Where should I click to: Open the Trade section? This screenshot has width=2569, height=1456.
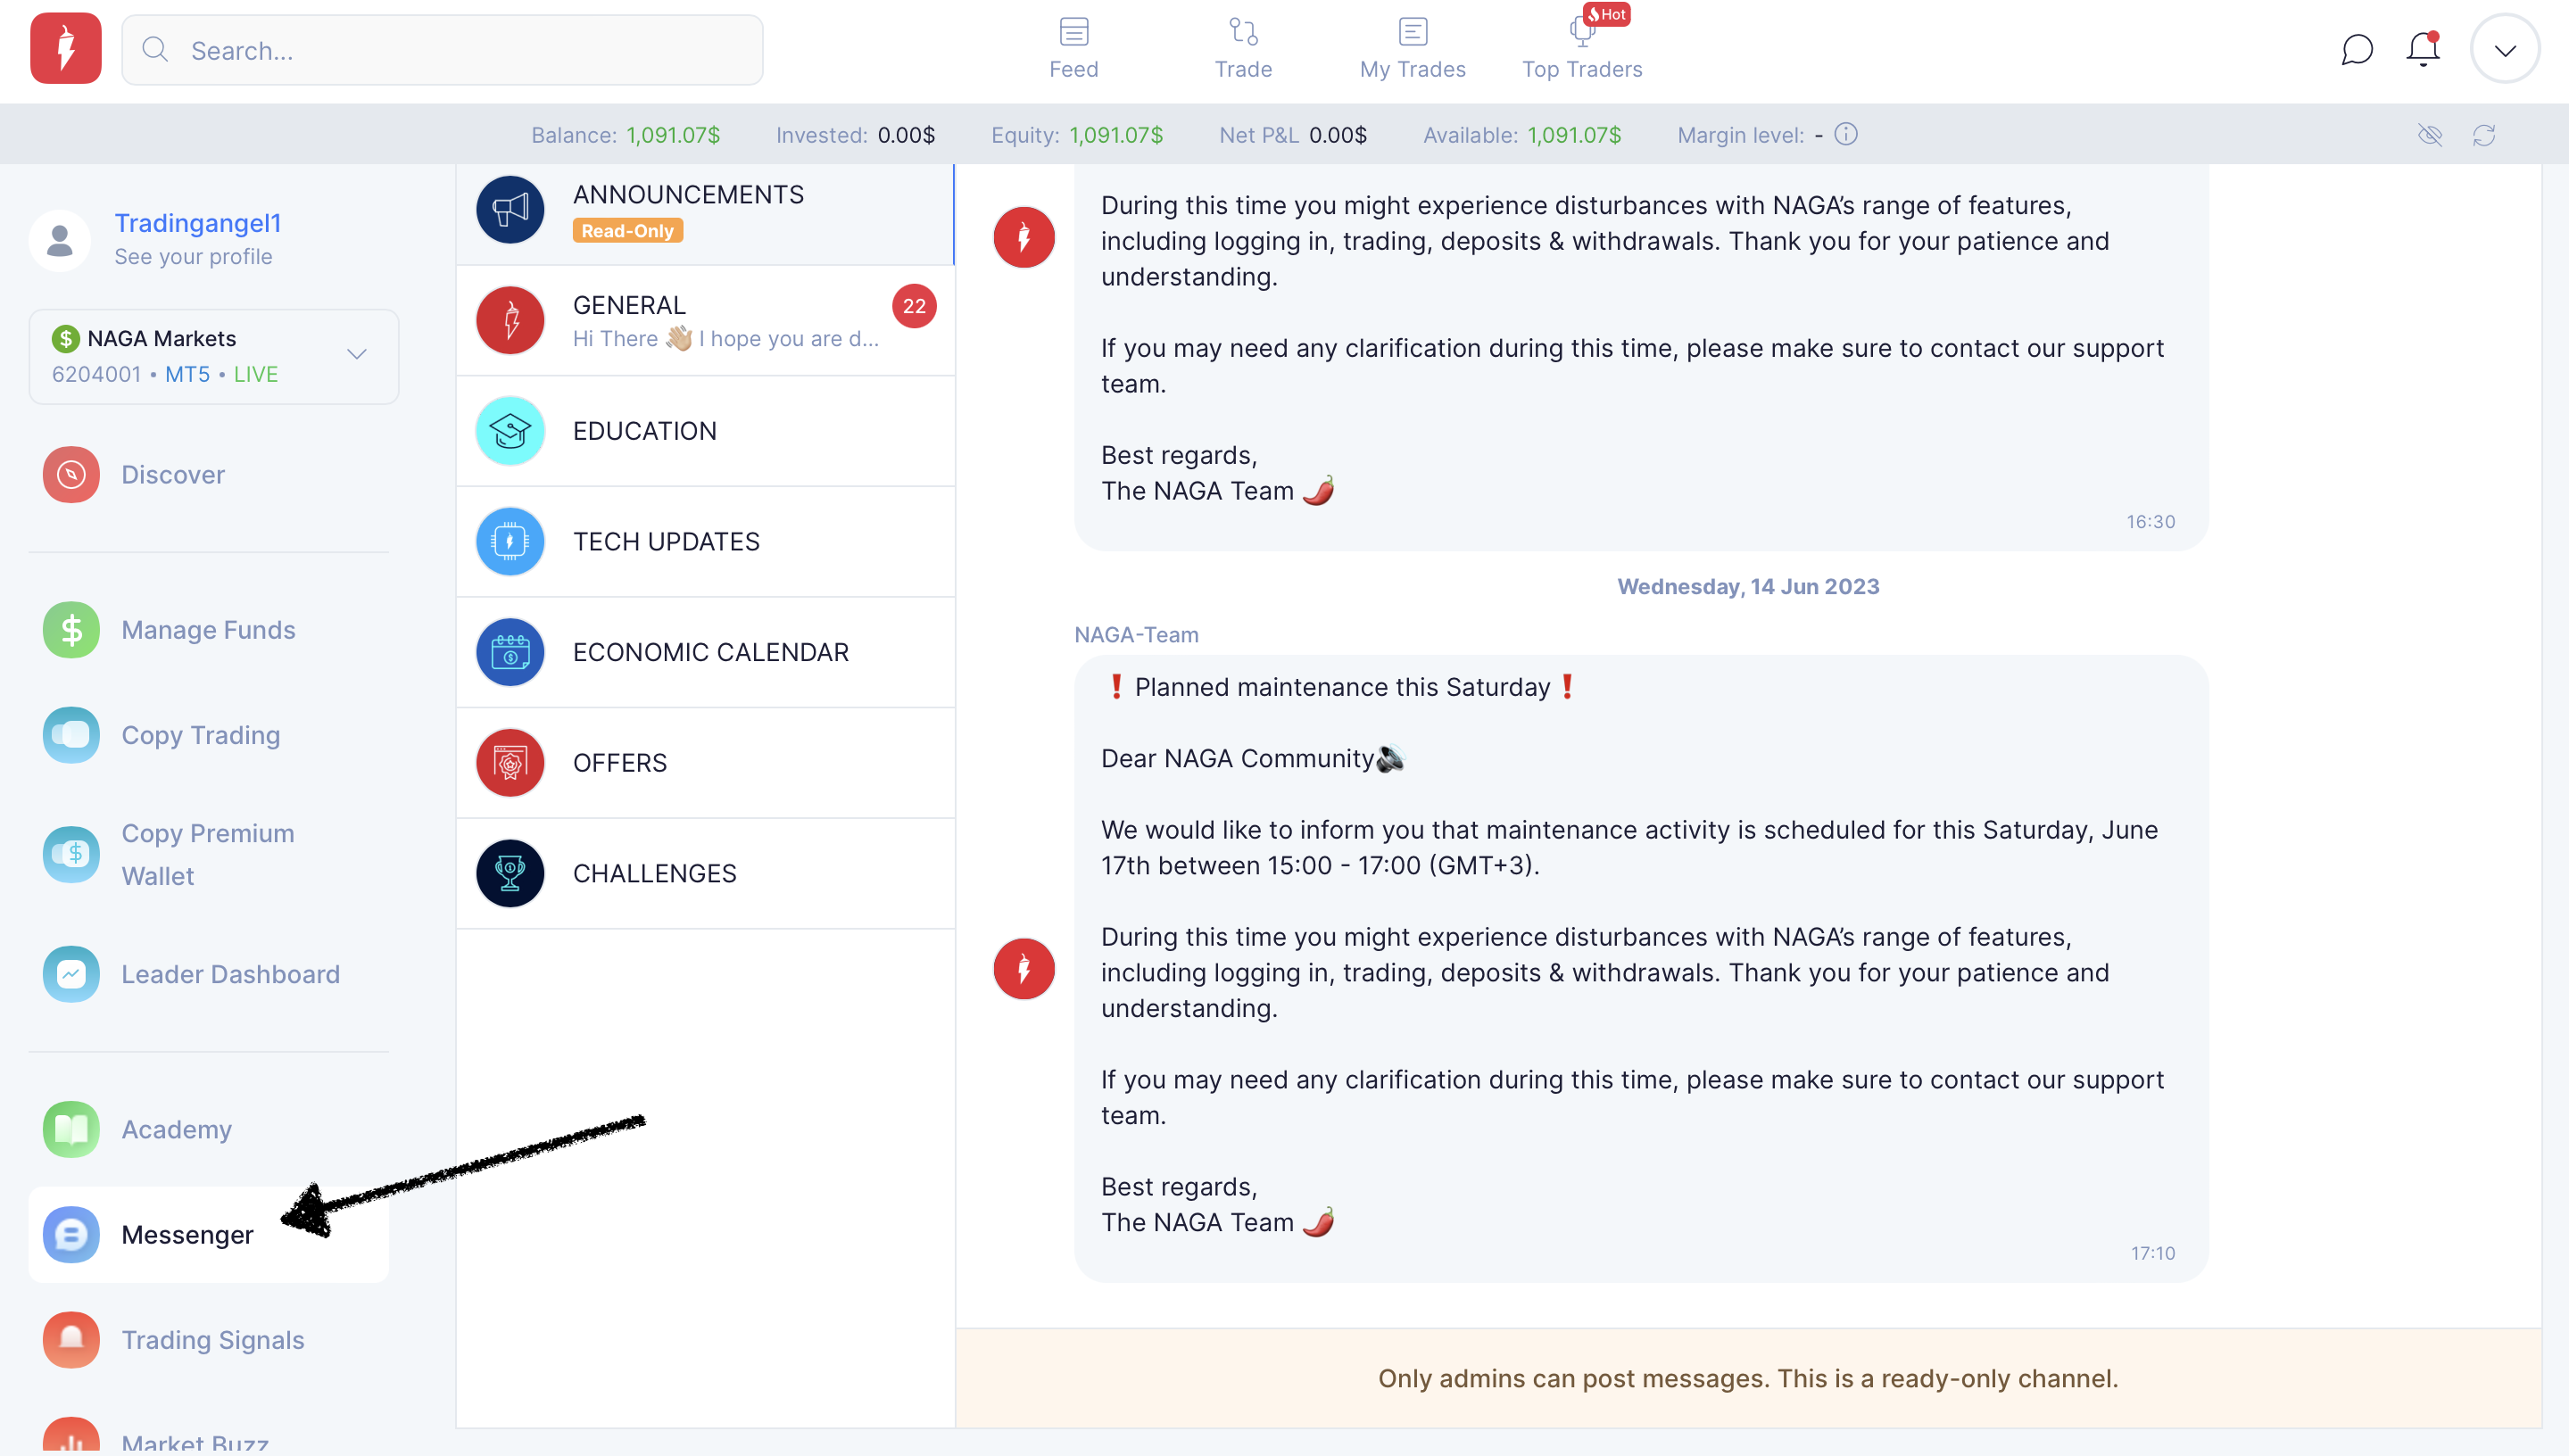pyautogui.click(x=1243, y=47)
